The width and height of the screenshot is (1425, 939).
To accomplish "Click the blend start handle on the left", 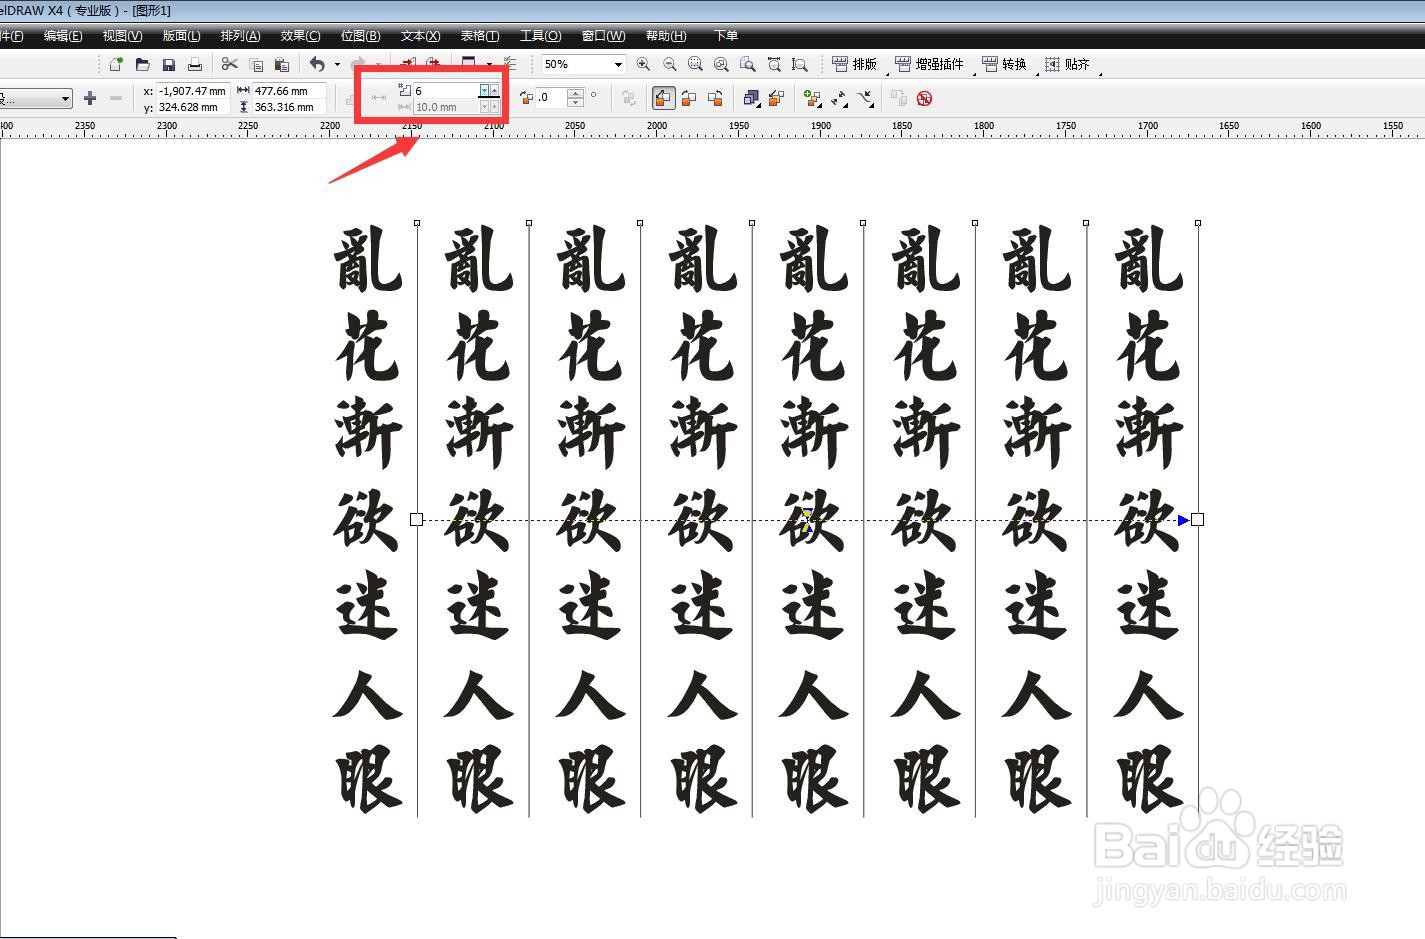I will click(416, 519).
